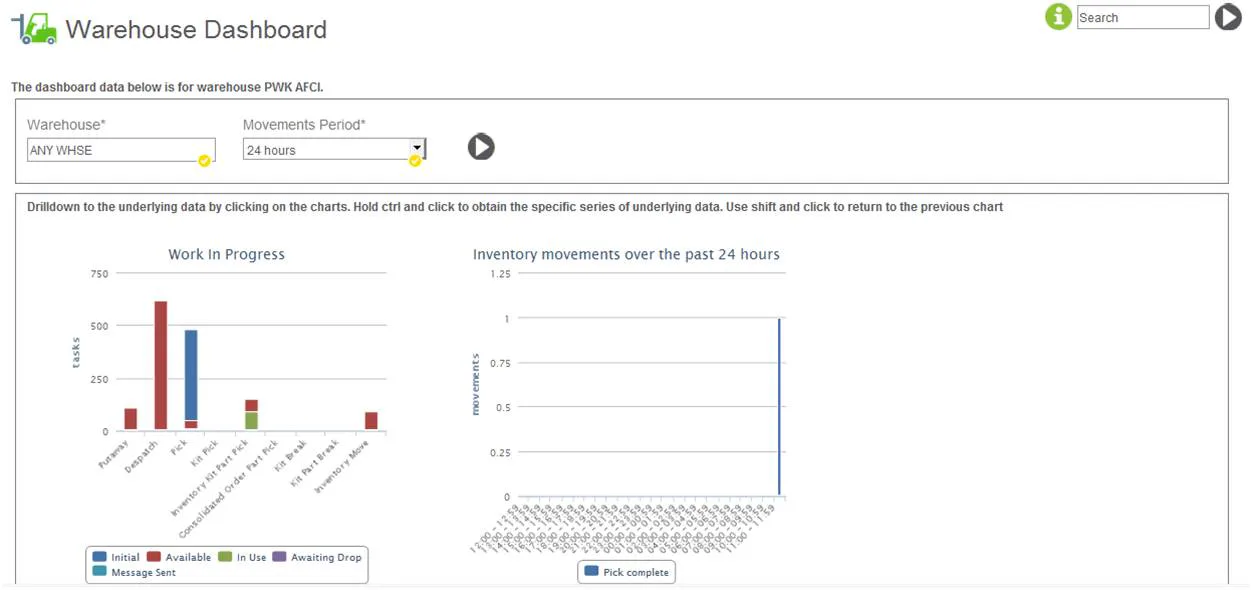Toggle the Awaiting Drop legend entry
The width and height of the screenshot is (1252, 590).
click(x=318, y=557)
